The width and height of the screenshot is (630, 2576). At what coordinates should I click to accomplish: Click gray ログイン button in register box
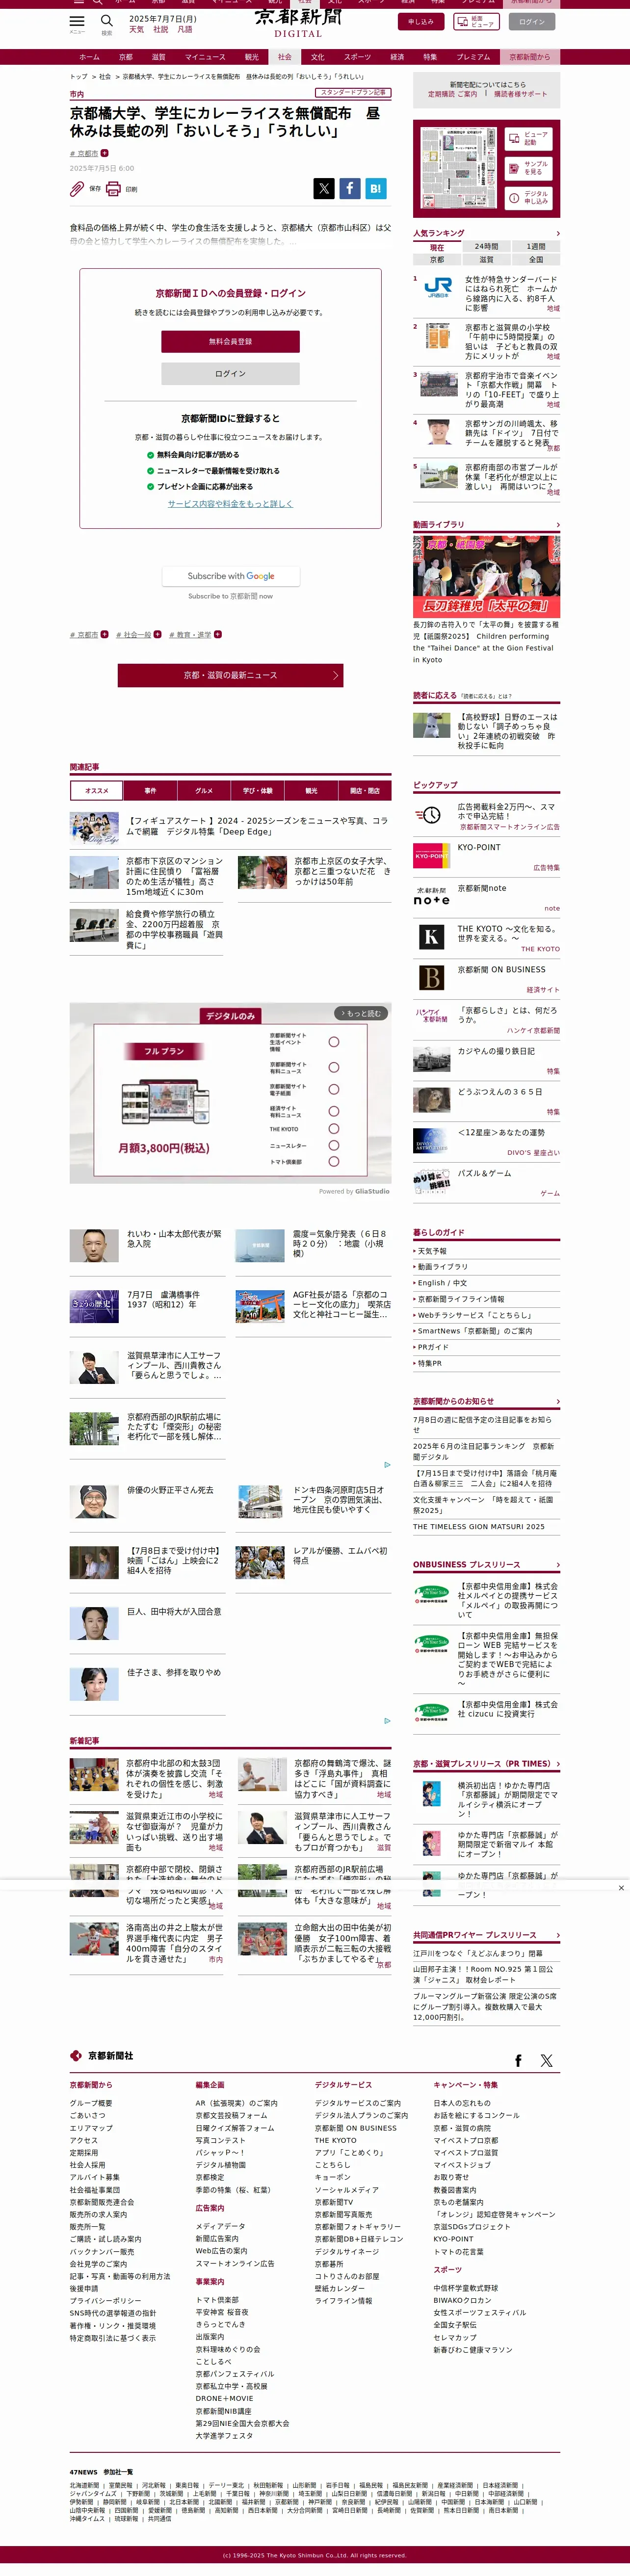(230, 373)
